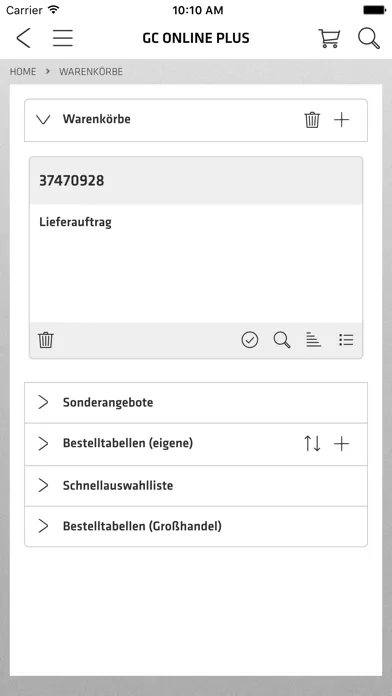Image resolution: width=392 pixels, height=696 pixels.
Task: Activate basket 37470928 with the checkmark icon
Action: point(250,340)
